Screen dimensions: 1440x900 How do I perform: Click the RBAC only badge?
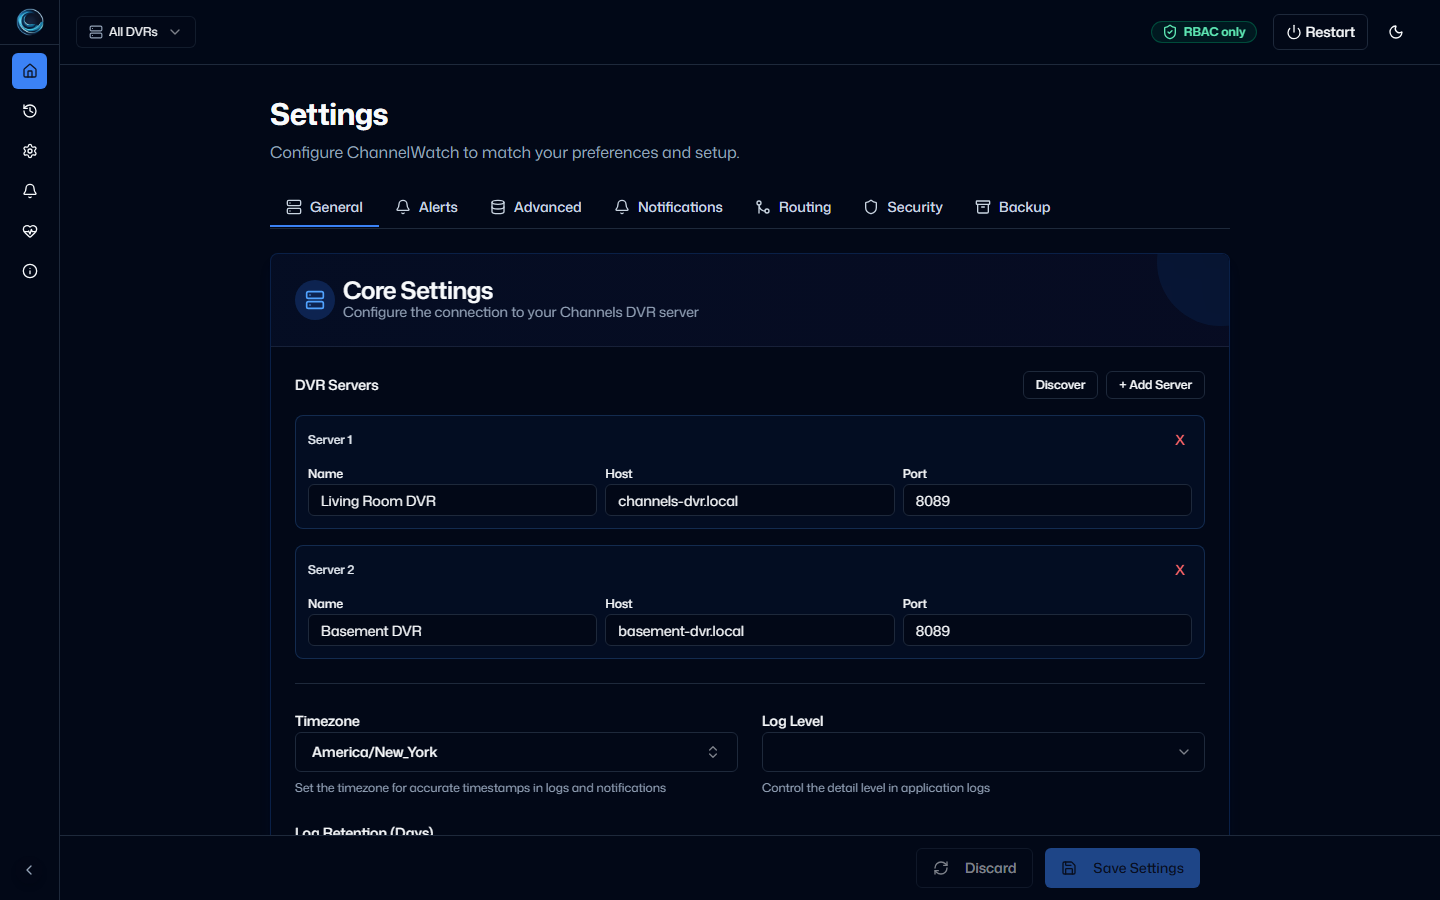pos(1204,32)
